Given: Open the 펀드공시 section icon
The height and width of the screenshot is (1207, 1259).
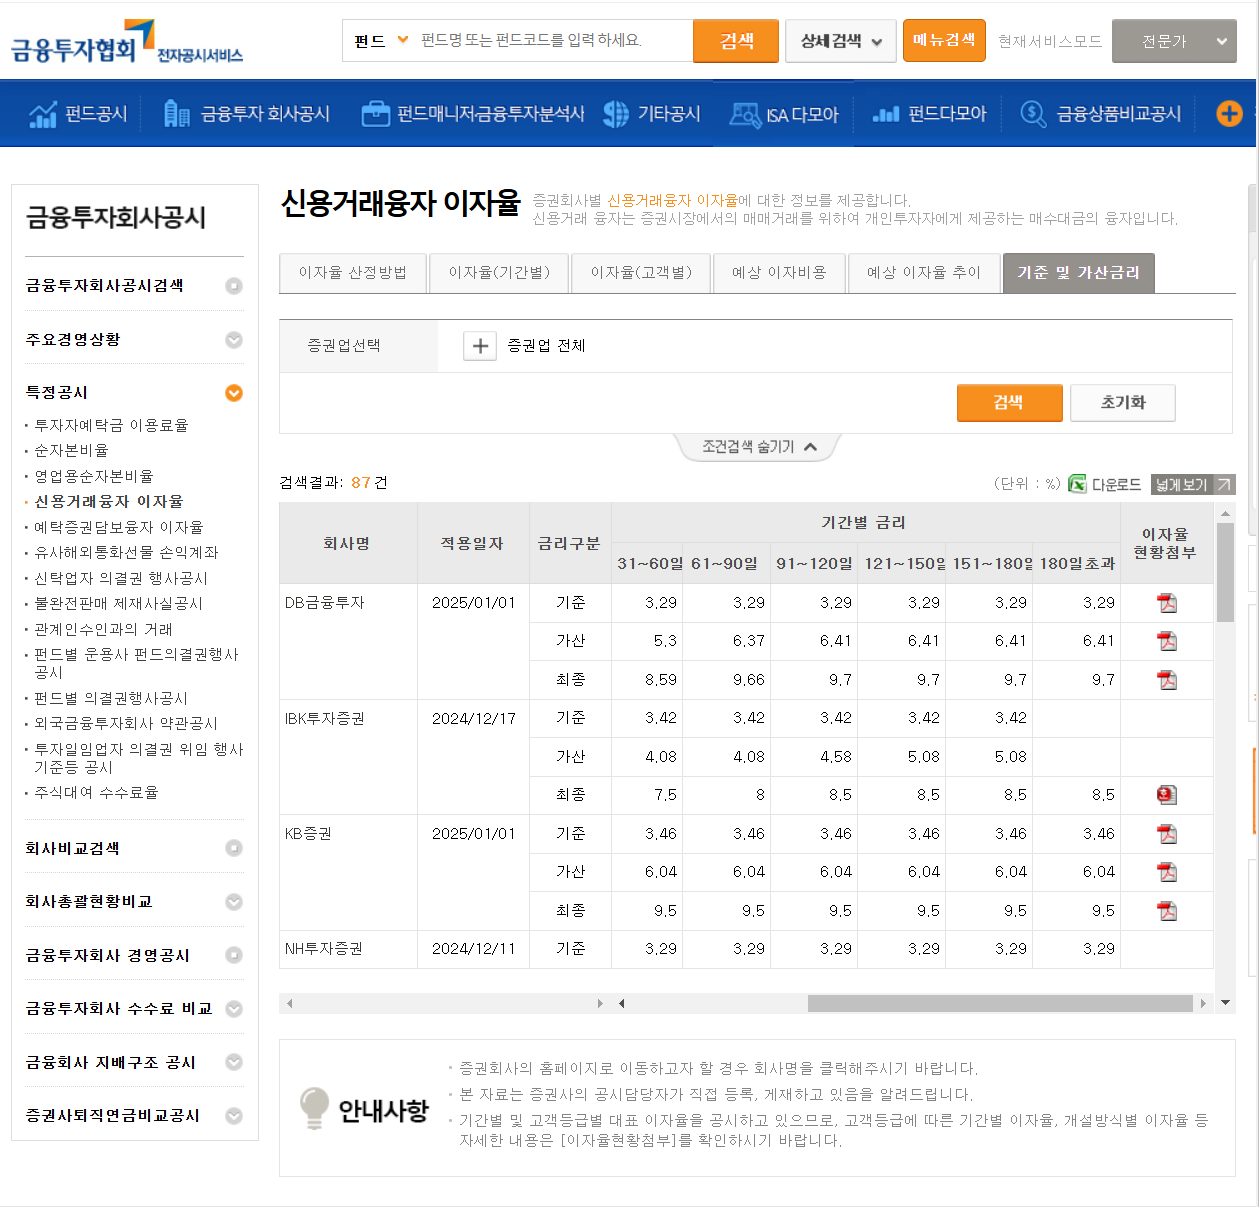Looking at the screenshot, I should tap(43, 113).
